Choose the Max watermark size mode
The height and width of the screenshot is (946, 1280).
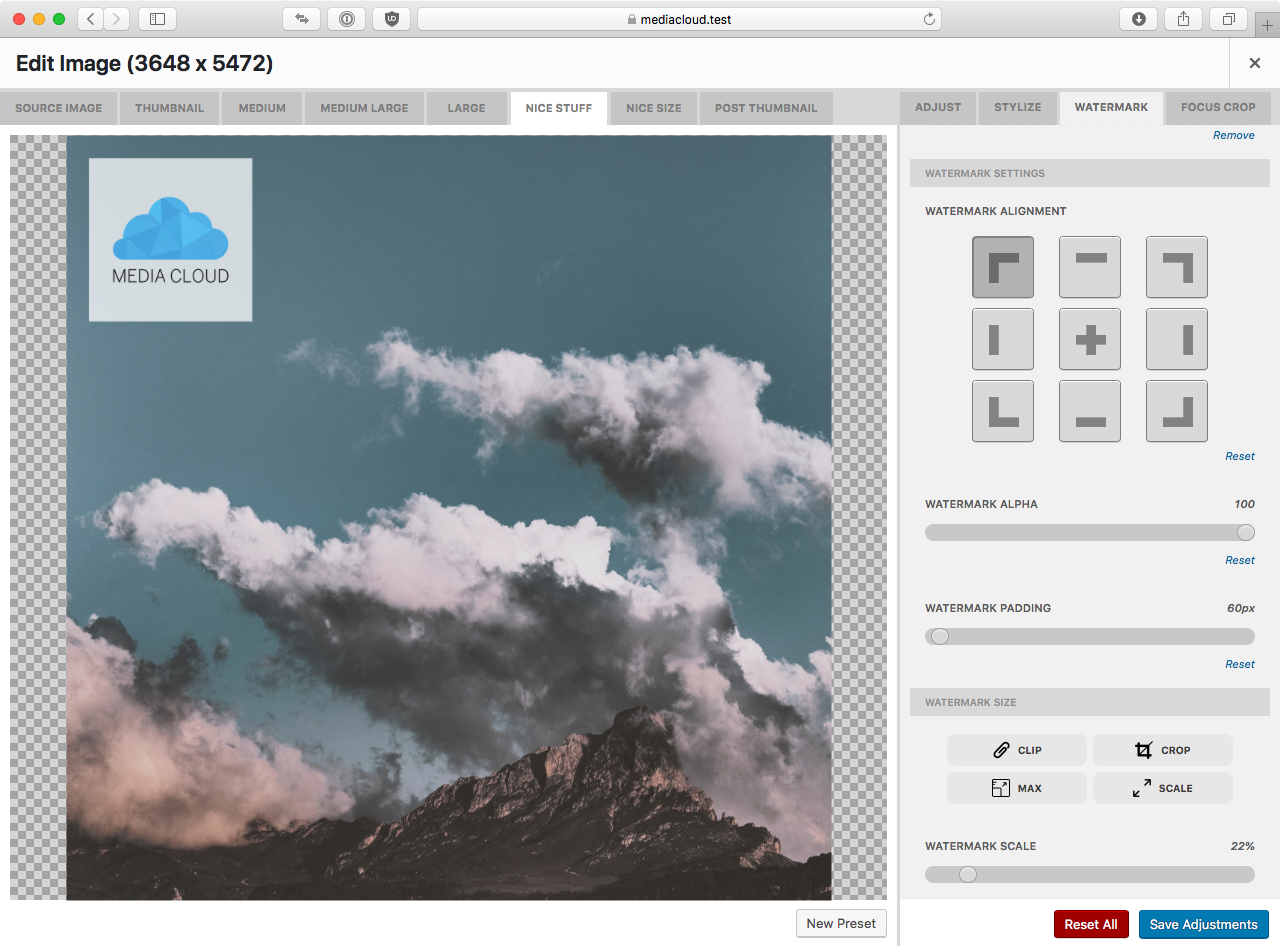1016,788
